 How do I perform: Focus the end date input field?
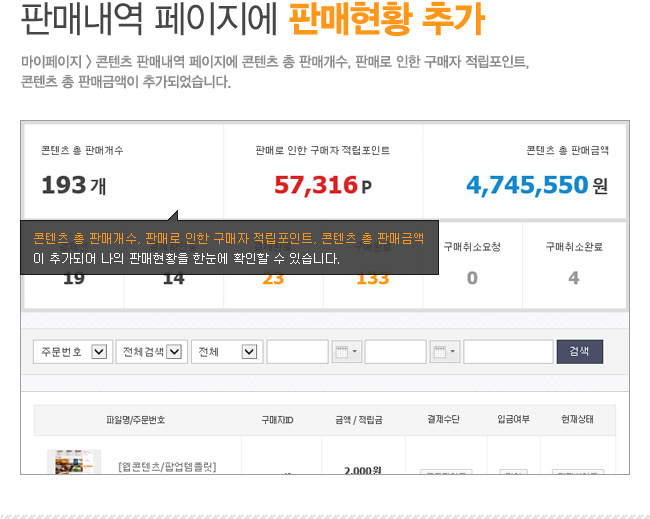(395, 352)
